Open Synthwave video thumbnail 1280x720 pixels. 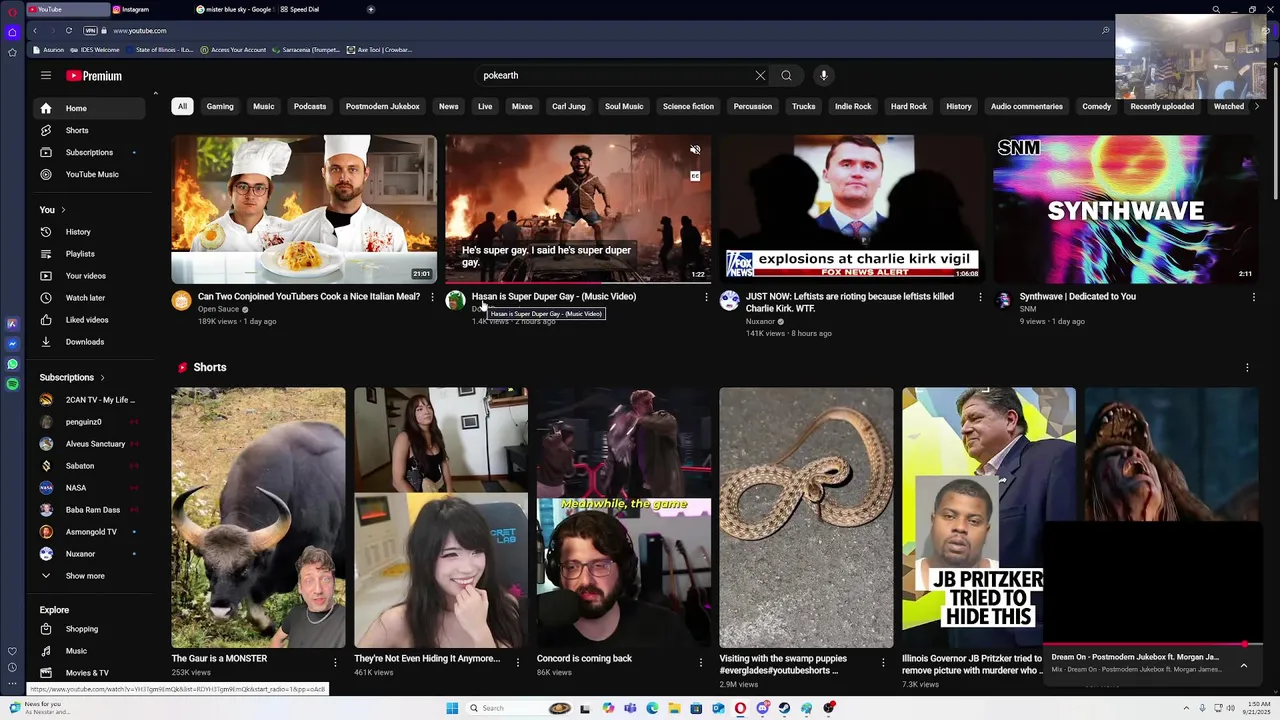click(x=1125, y=209)
